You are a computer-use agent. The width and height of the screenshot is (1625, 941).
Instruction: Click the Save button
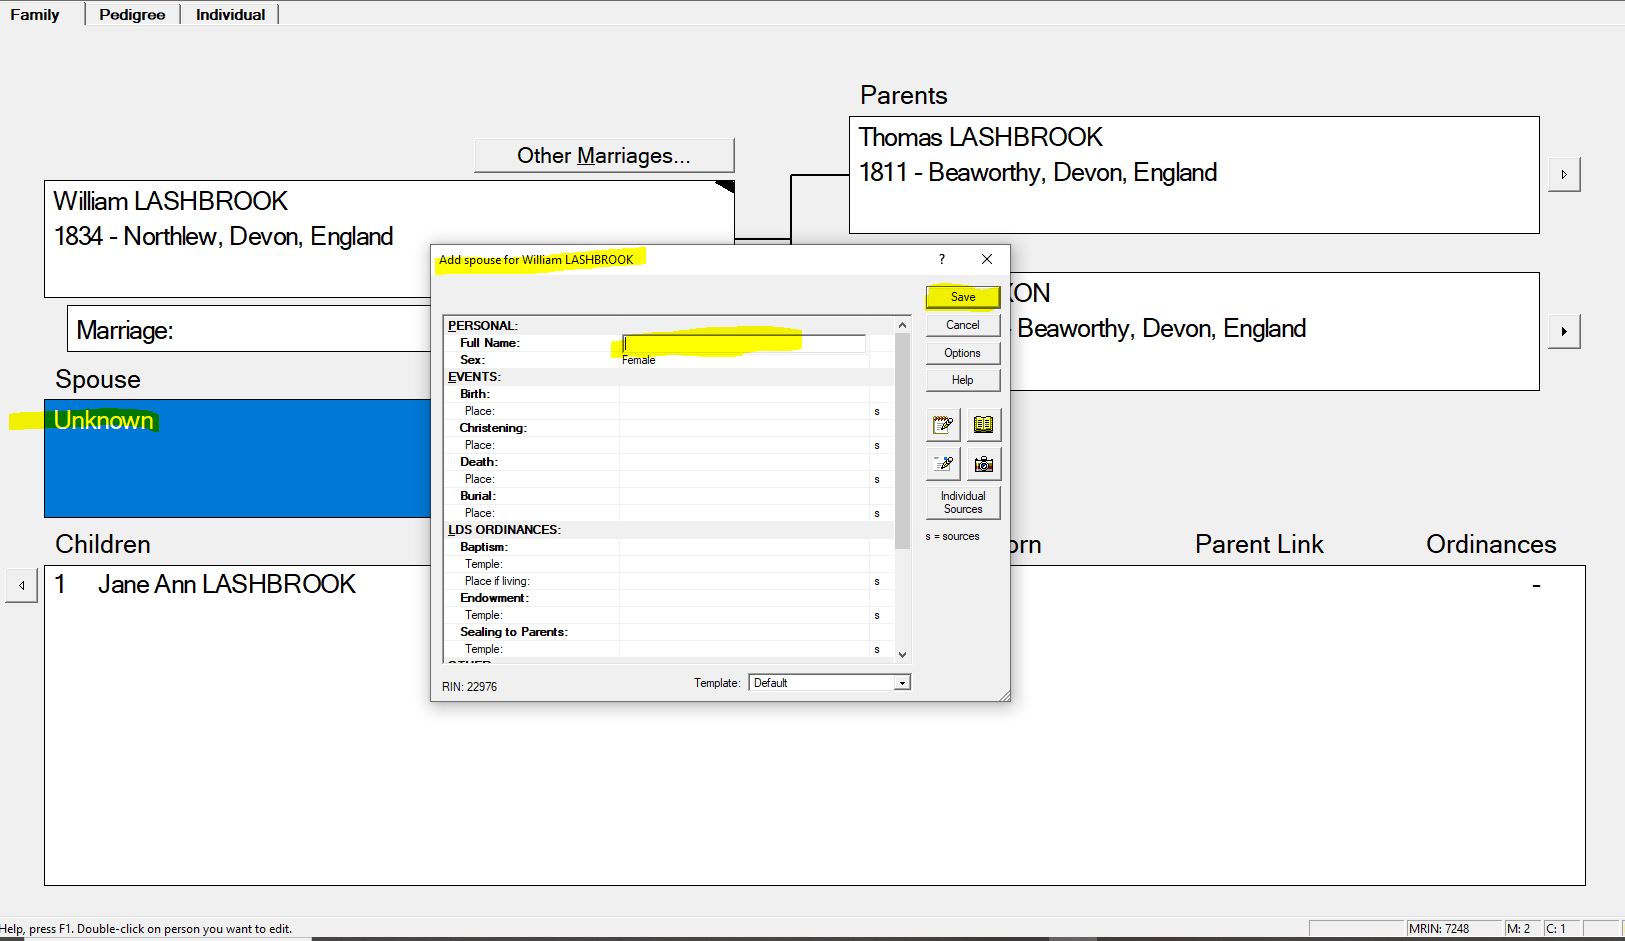(x=963, y=297)
